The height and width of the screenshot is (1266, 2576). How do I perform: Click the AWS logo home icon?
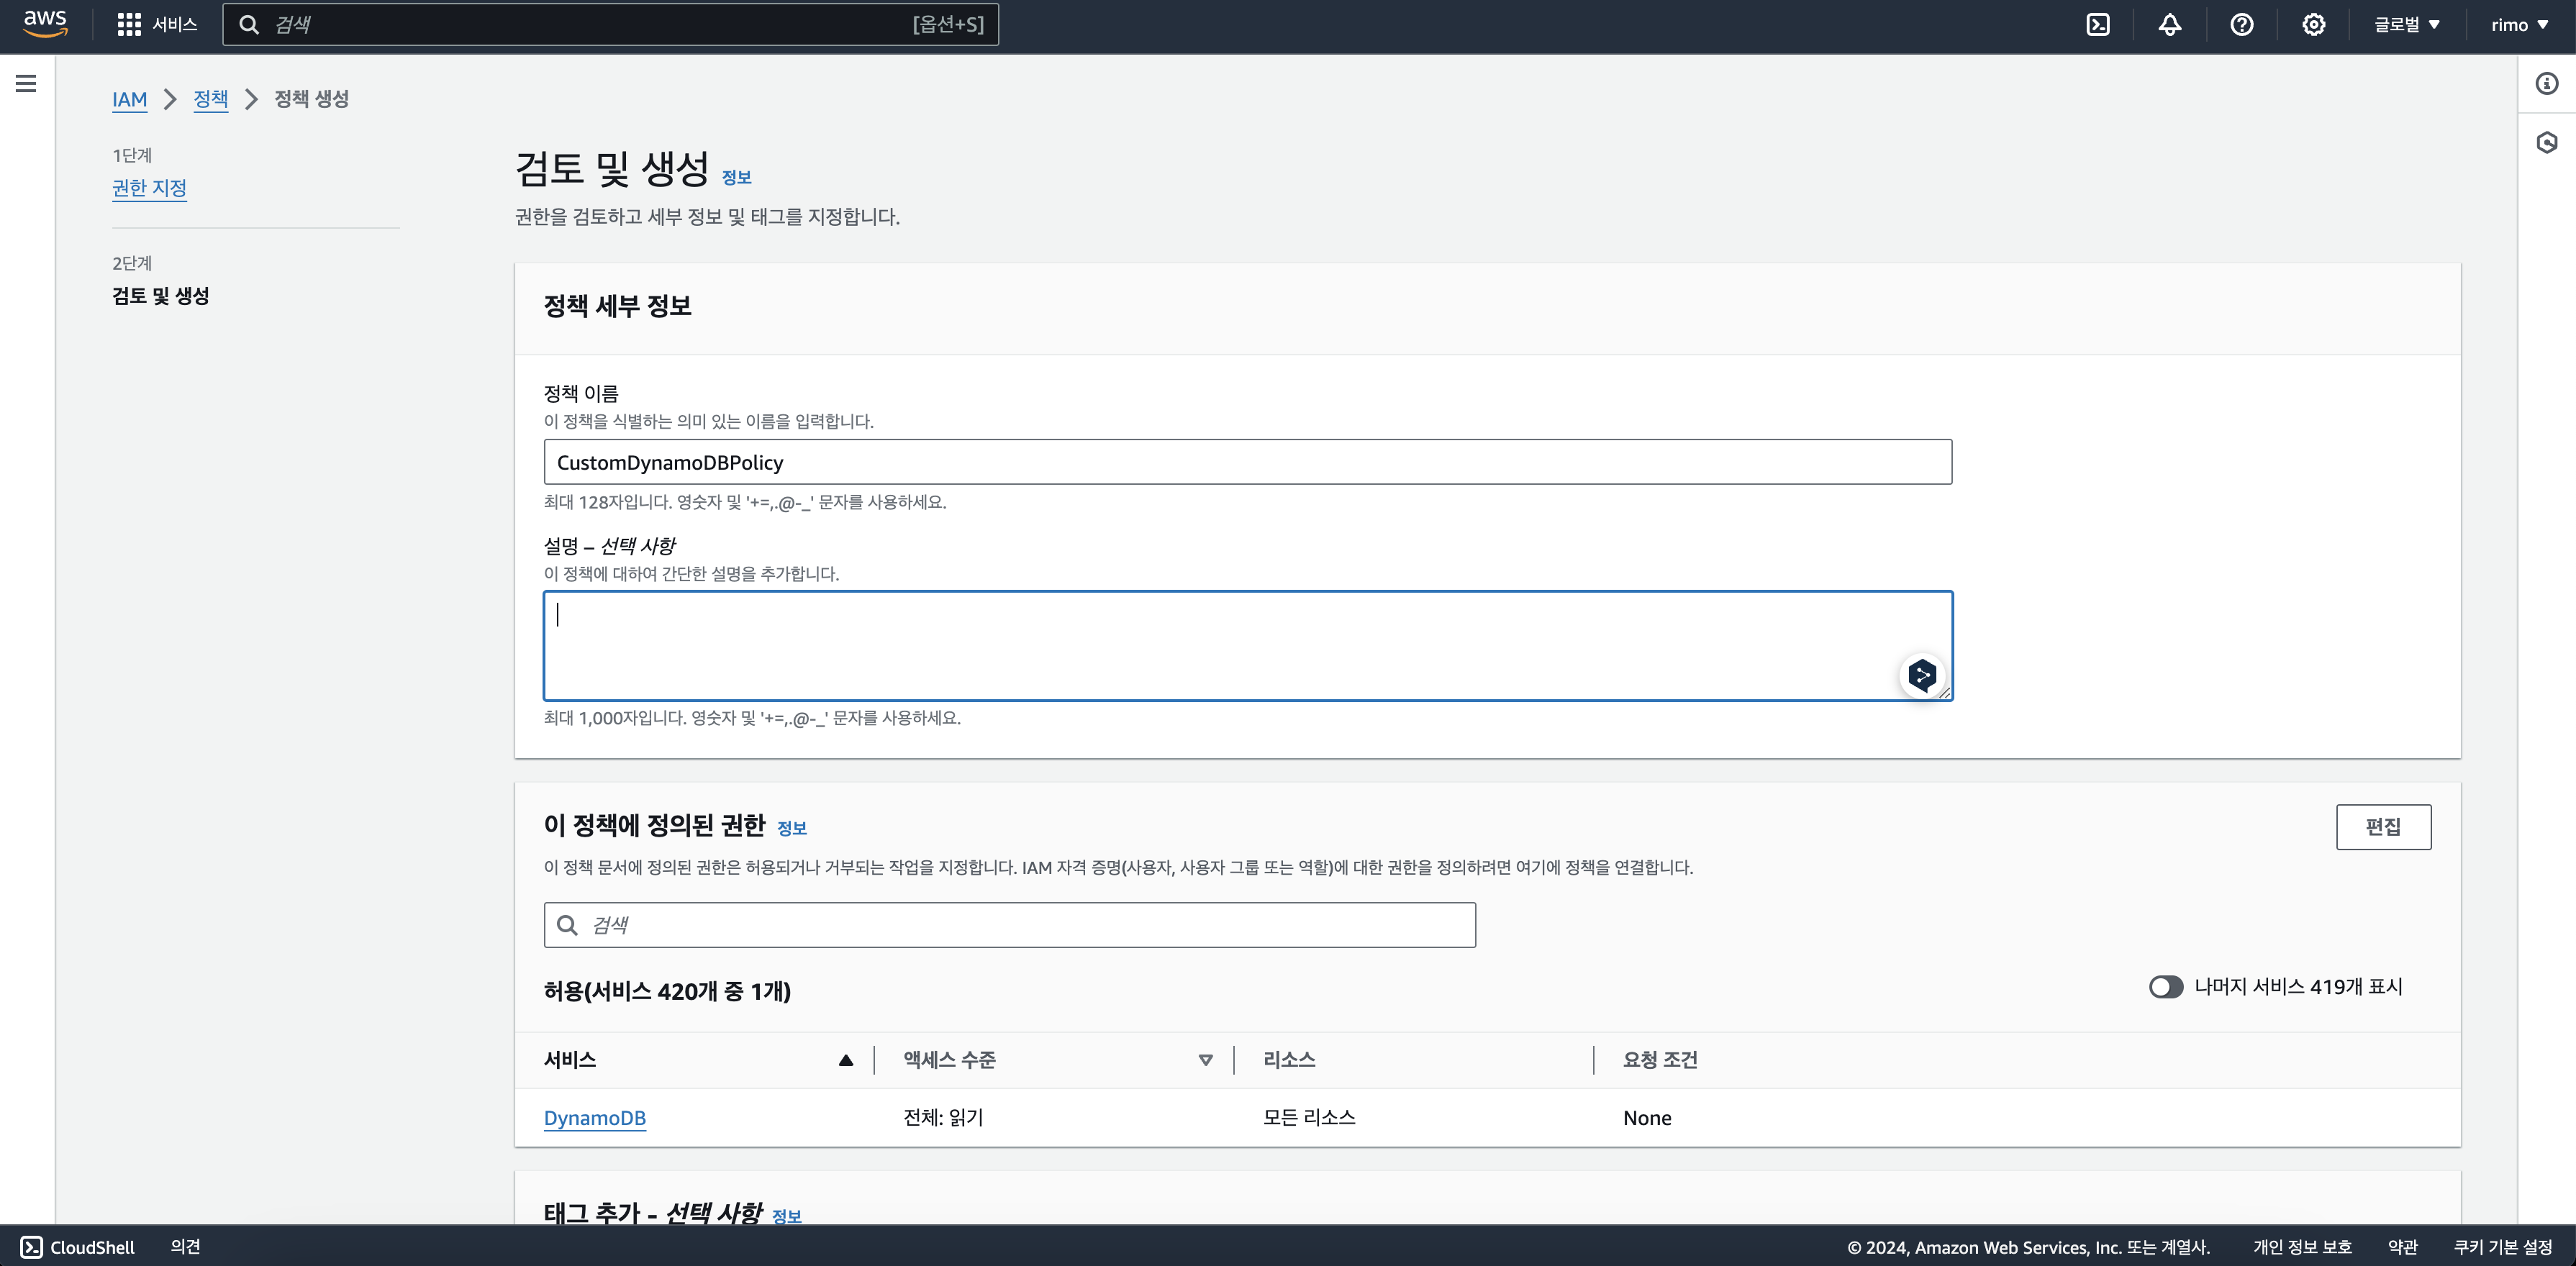tap(45, 23)
